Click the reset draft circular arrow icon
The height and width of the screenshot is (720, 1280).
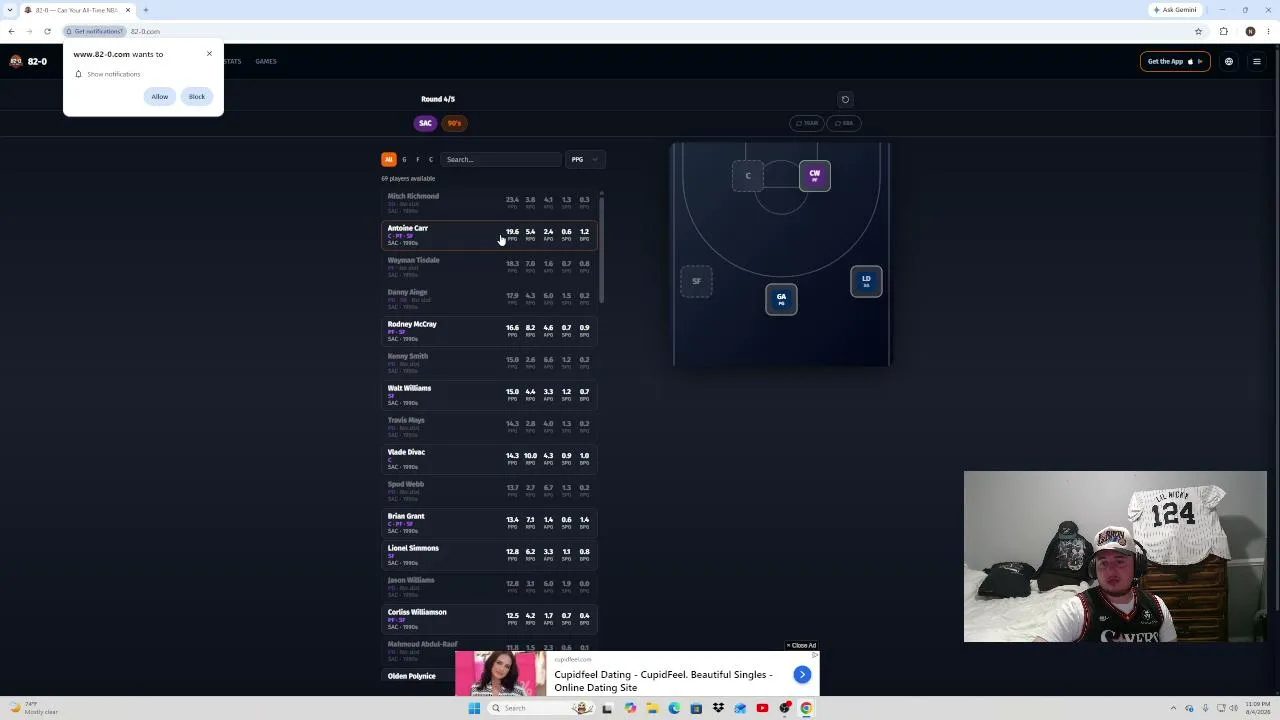coord(845,99)
